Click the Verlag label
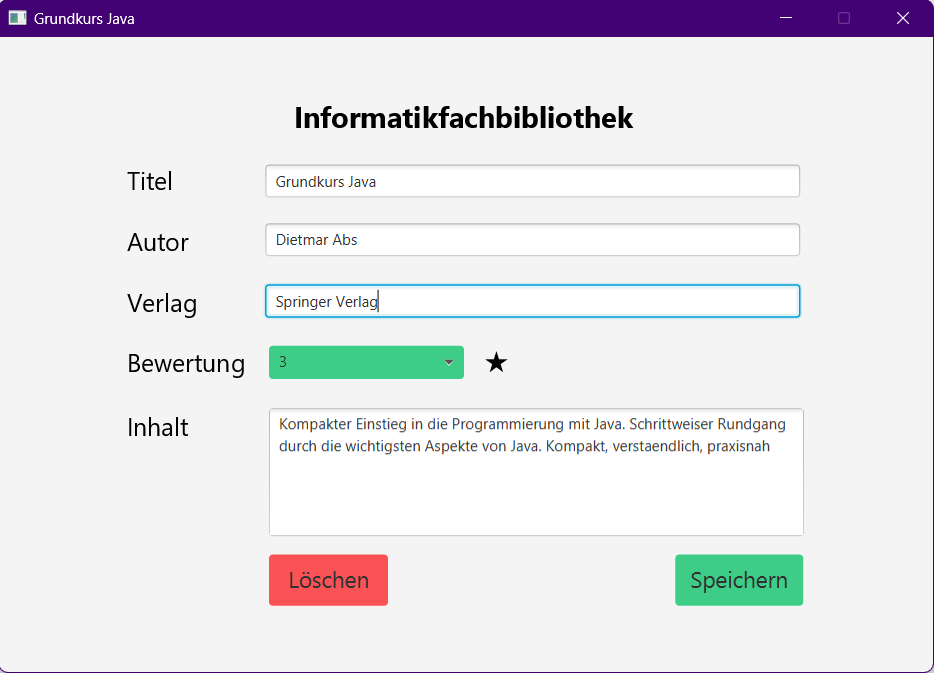The height and width of the screenshot is (673, 934). [162, 303]
